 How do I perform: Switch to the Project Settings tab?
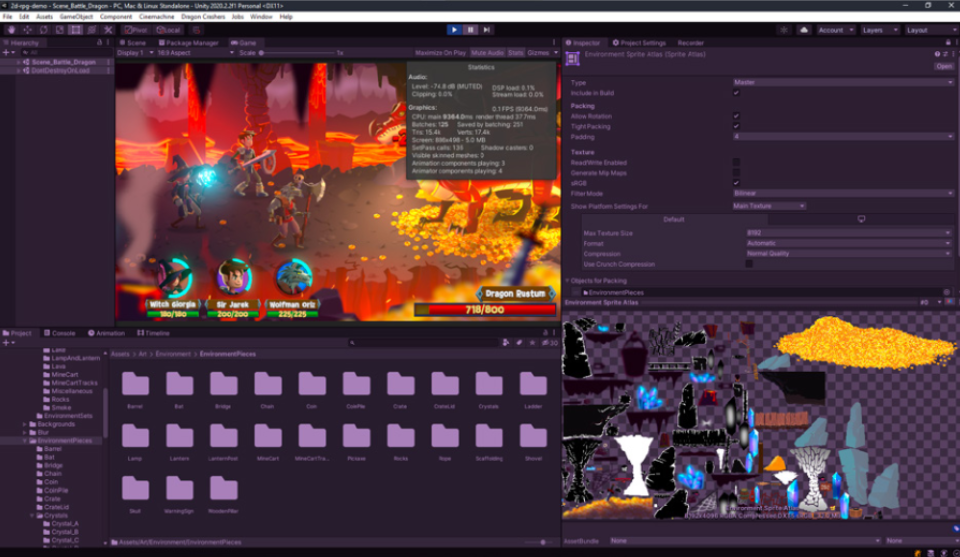coord(639,43)
